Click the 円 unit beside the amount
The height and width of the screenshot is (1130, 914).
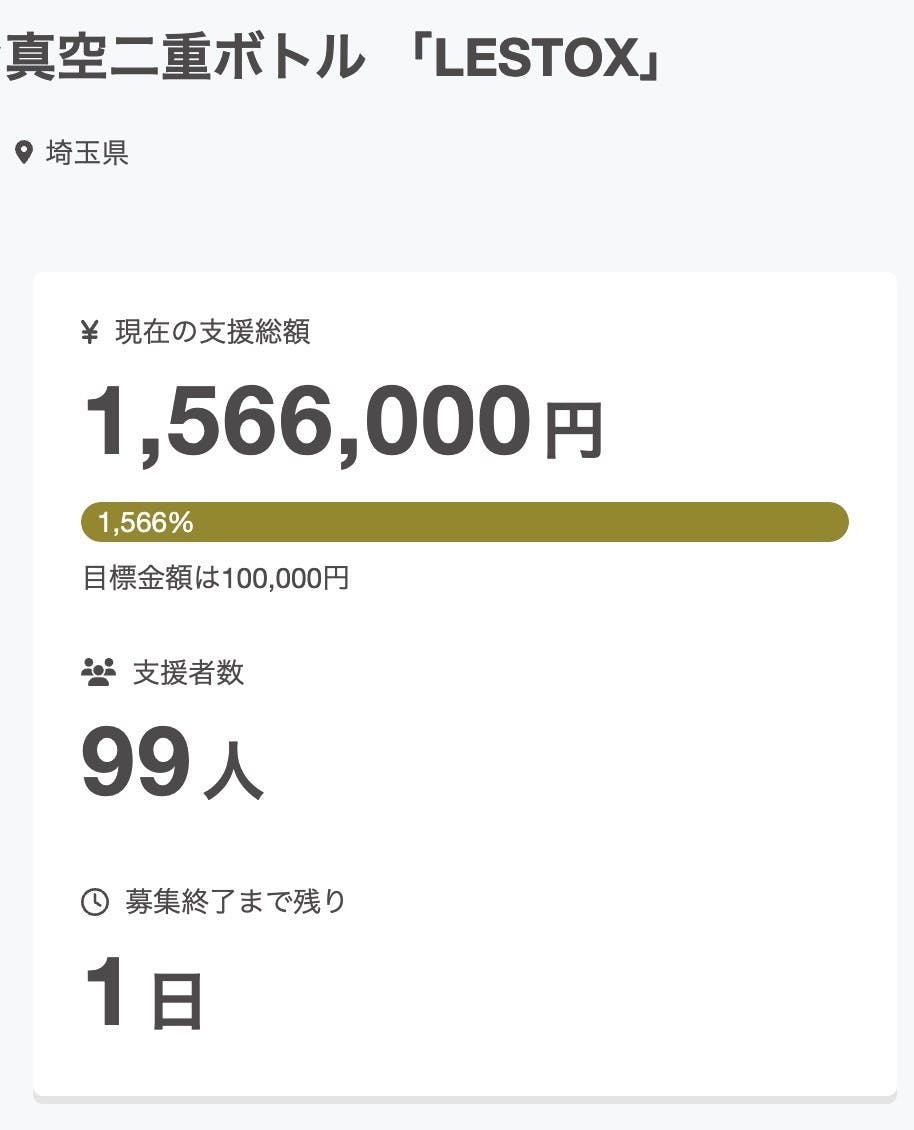pyautogui.click(x=573, y=431)
